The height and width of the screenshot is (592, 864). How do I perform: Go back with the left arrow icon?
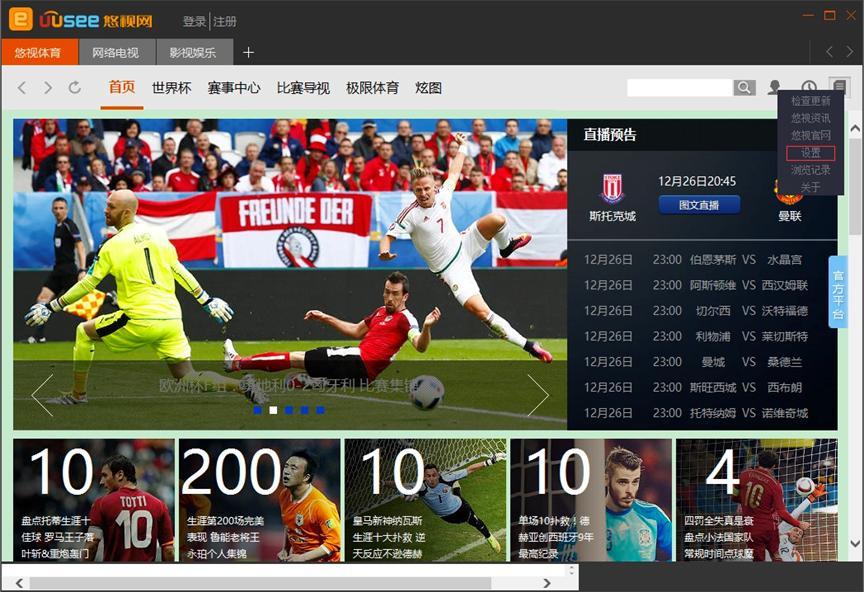pos(22,88)
